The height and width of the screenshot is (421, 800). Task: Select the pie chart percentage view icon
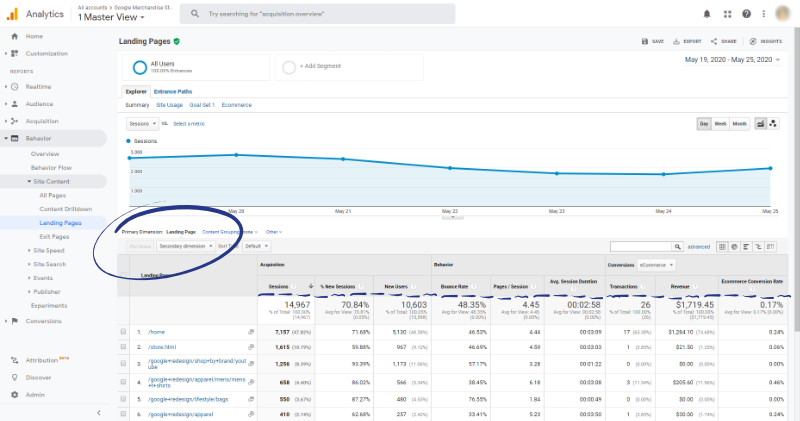(734, 246)
